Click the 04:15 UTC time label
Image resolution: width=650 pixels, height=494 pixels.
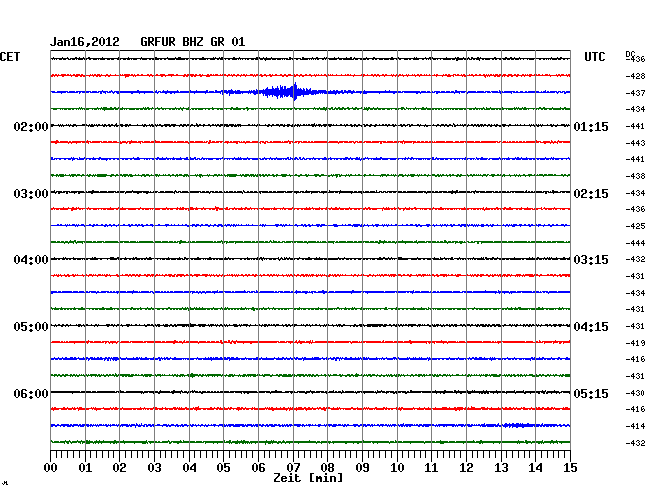(591, 327)
